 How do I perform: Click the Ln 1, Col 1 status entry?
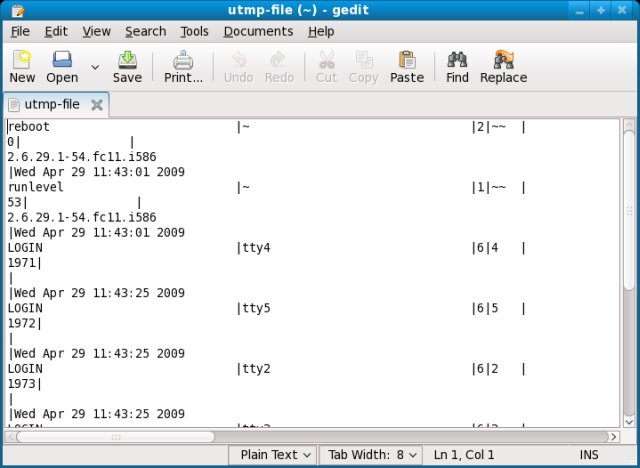[x=464, y=455]
